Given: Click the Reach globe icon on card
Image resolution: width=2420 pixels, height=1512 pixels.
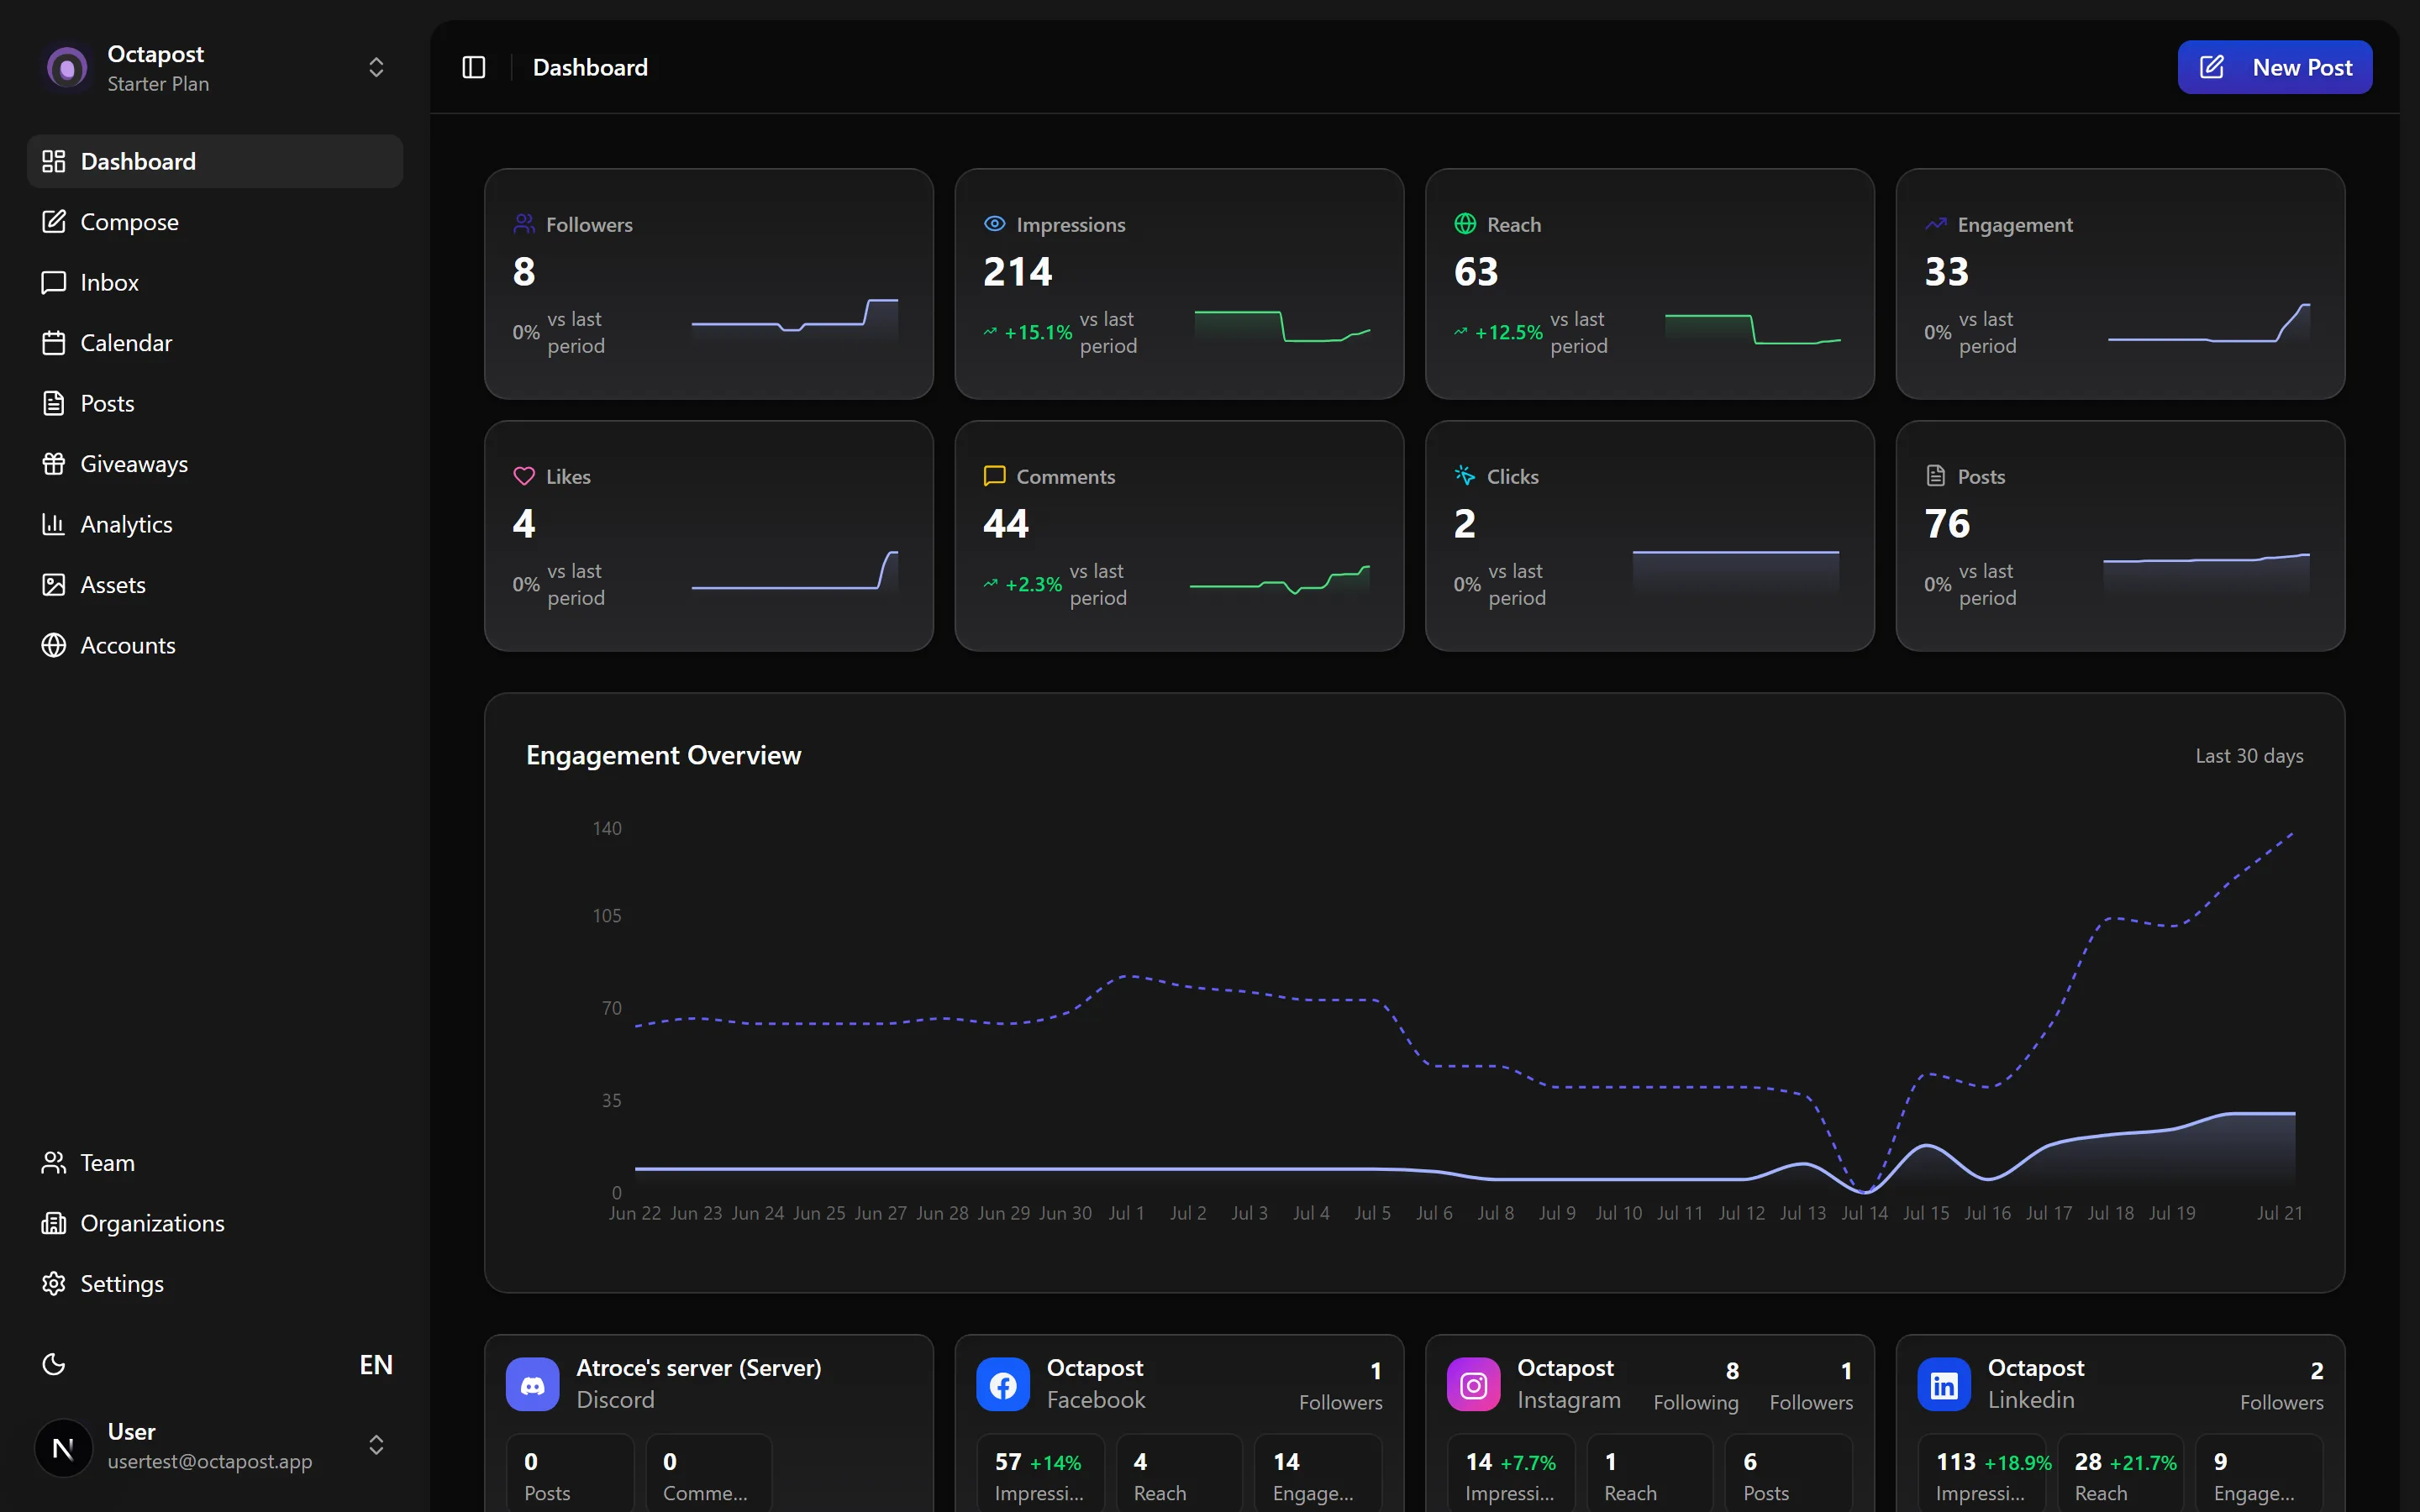Looking at the screenshot, I should (1465, 224).
